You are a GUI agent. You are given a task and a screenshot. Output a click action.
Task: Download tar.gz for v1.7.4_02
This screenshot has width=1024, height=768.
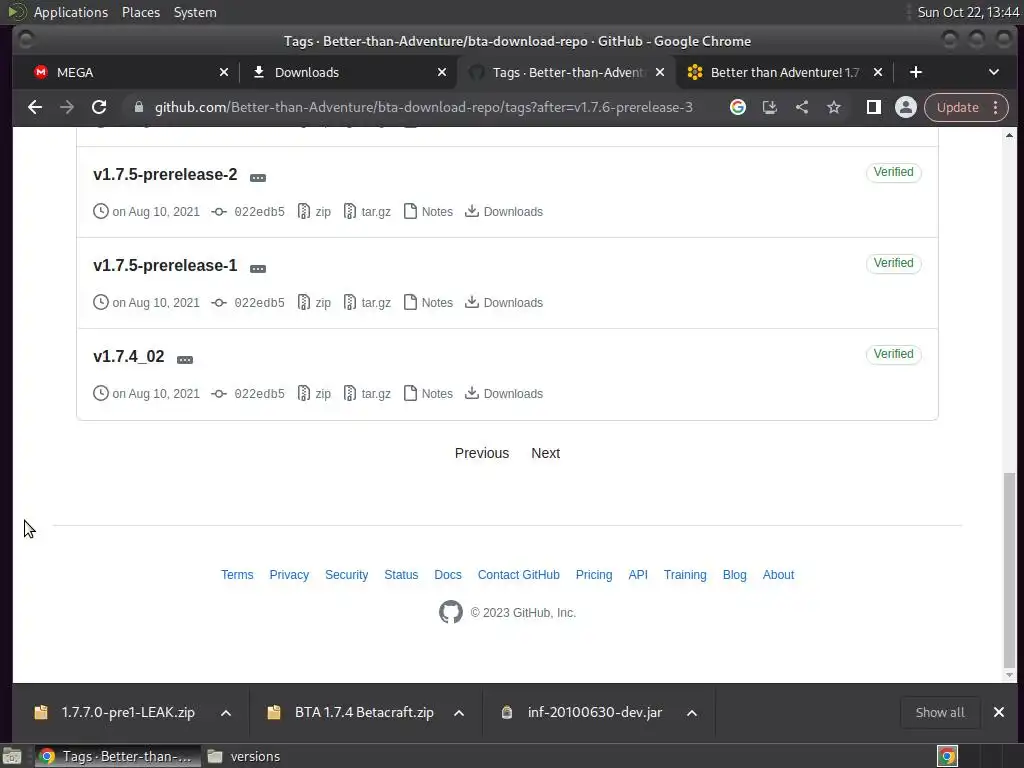(367, 393)
